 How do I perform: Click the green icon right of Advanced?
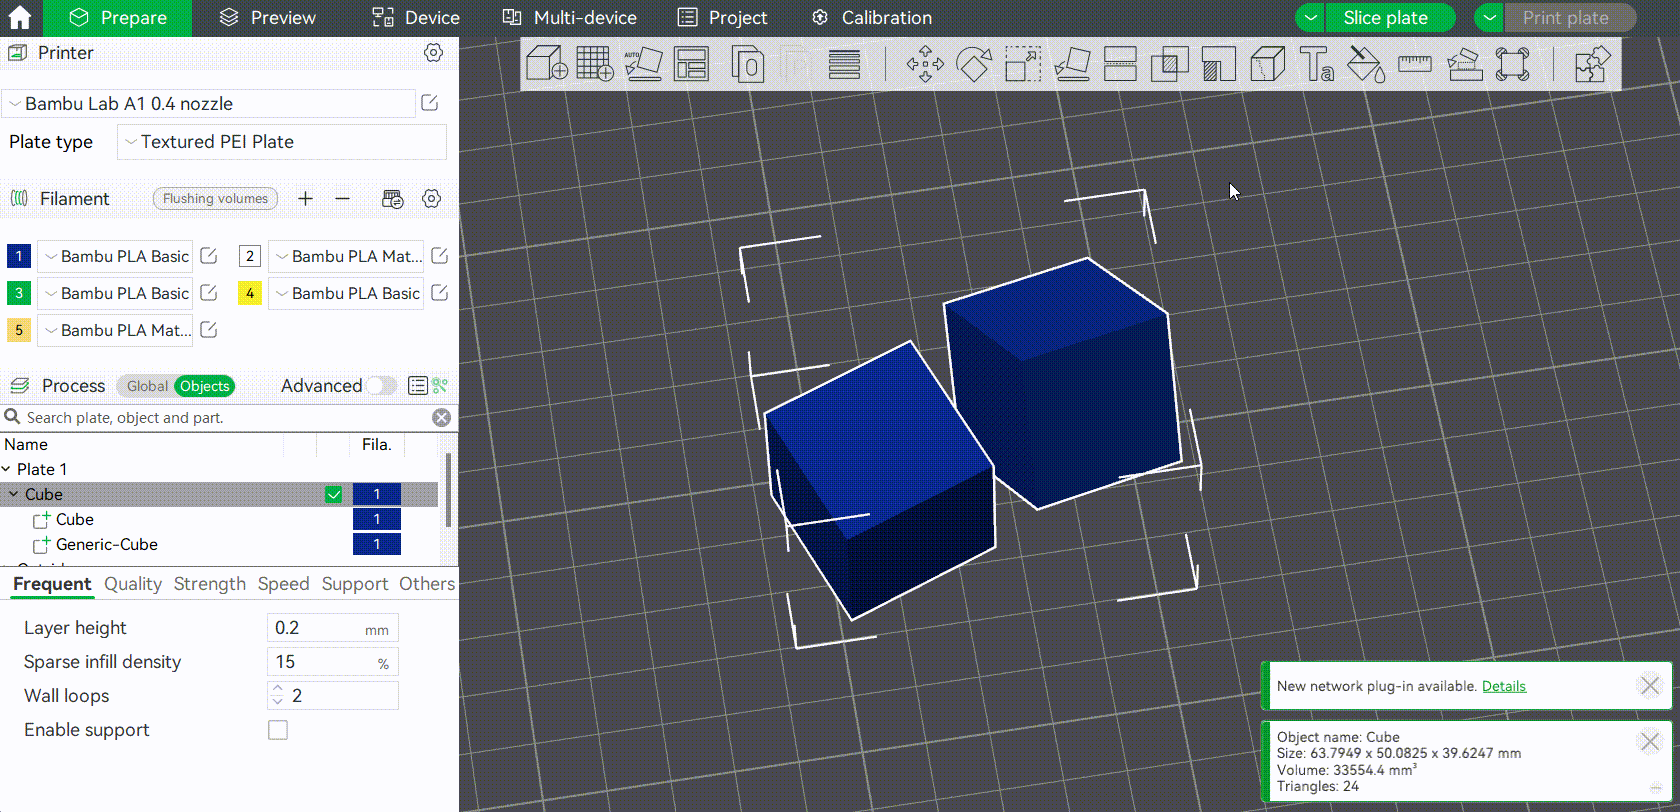pos(440,386)
